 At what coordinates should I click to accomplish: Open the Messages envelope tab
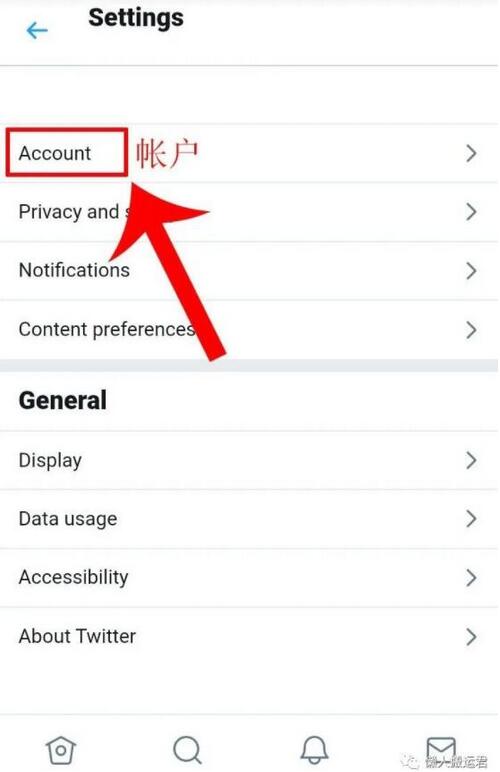440,749
